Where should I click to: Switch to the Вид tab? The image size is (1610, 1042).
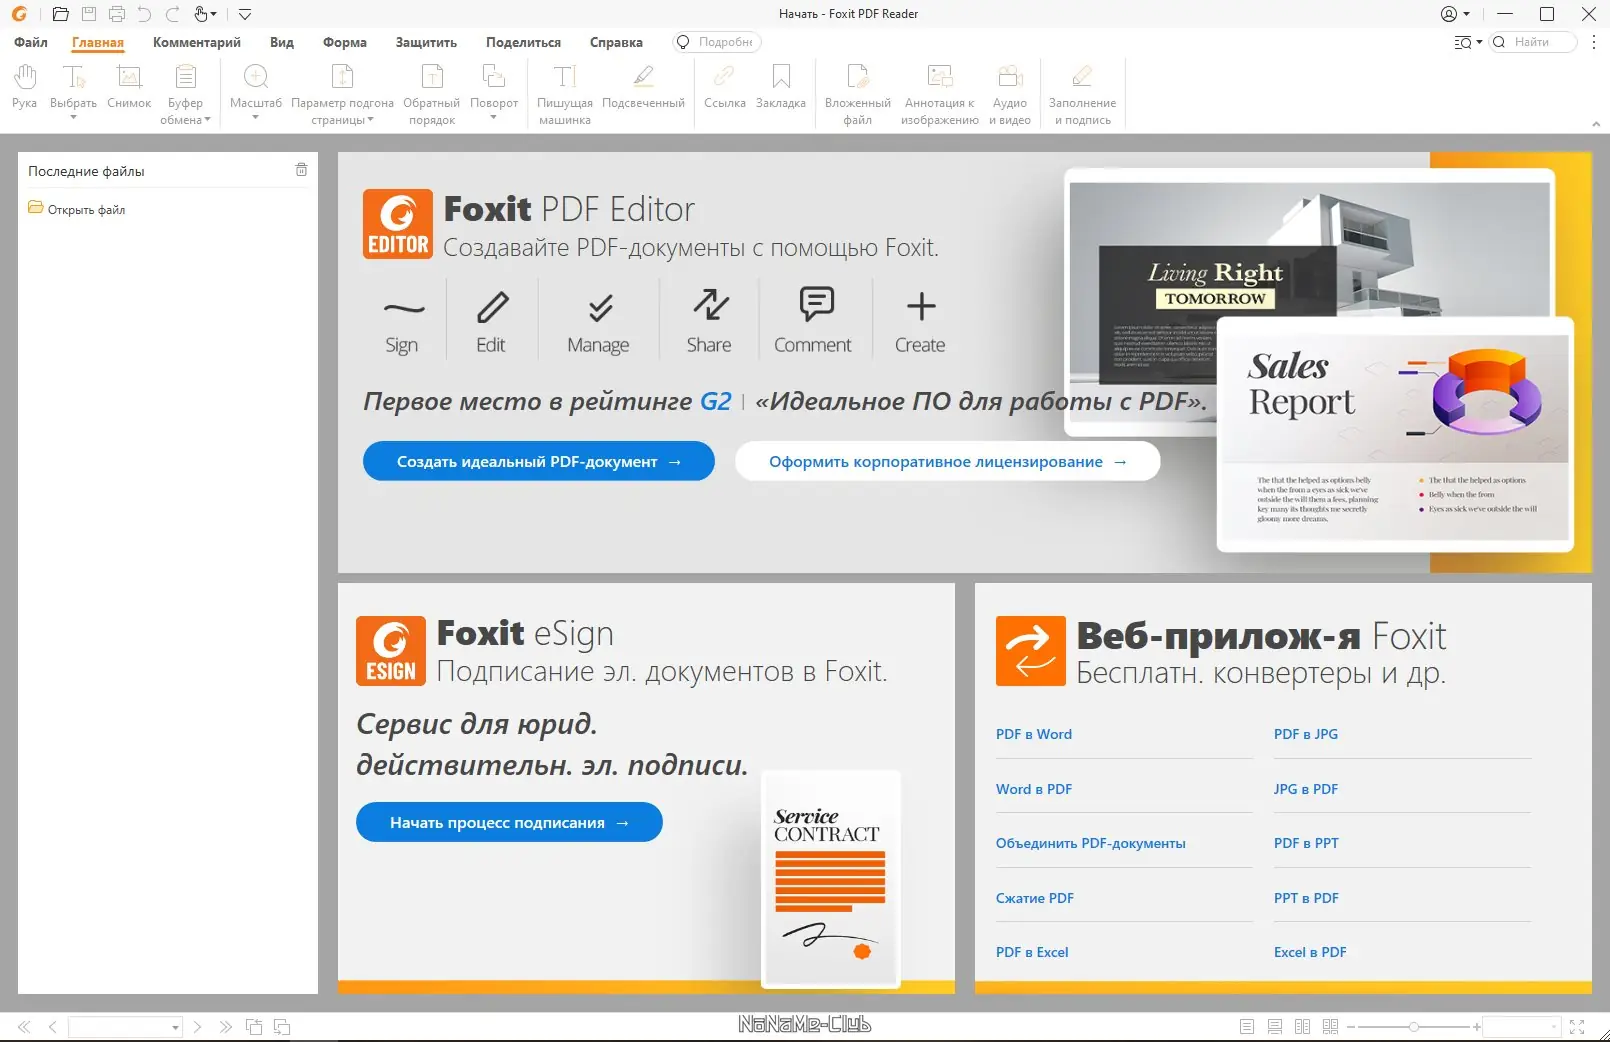click(x=282, y=42)
